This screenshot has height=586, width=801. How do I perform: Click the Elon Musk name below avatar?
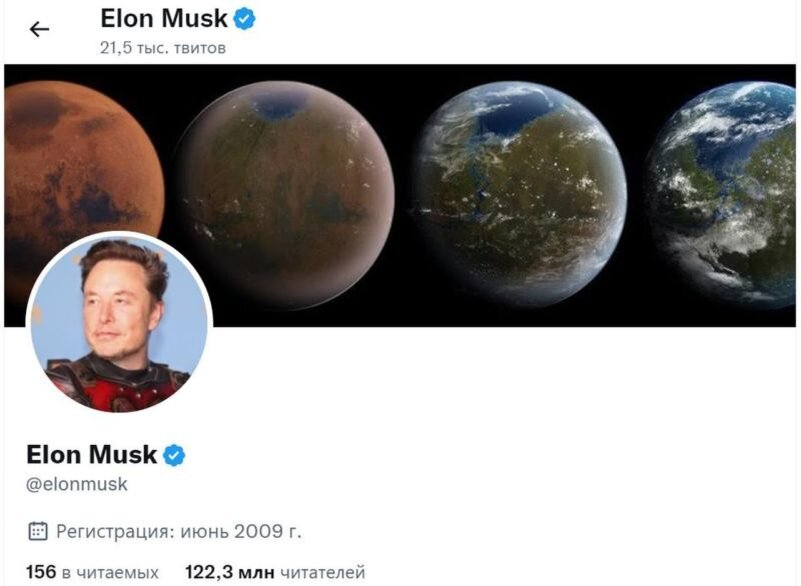click(91, 455)
